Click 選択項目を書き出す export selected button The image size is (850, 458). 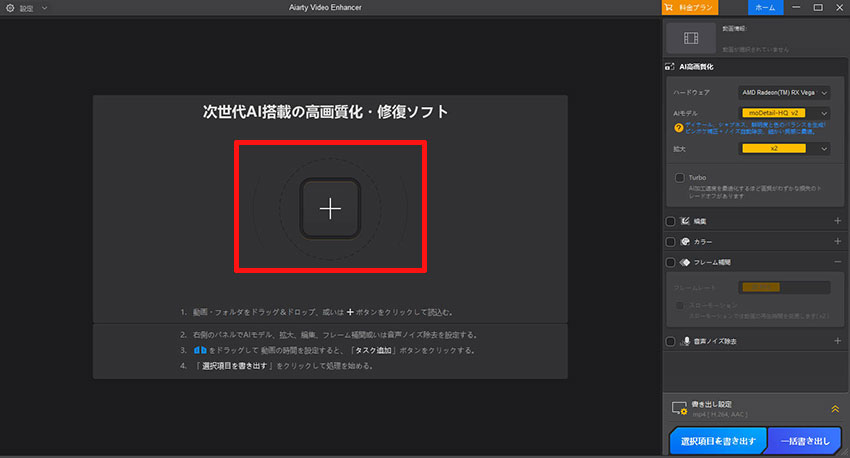click(x=718, y=441)
